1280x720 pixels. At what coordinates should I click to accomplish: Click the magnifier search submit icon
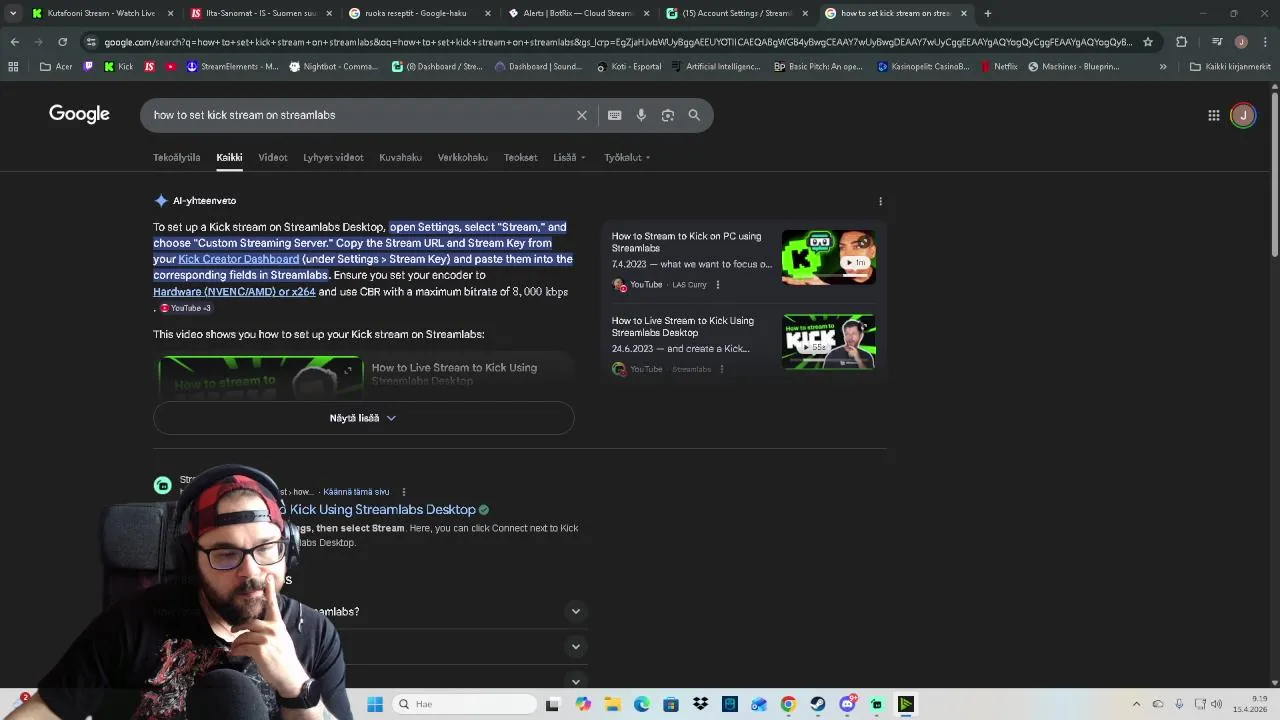point(694,115)
